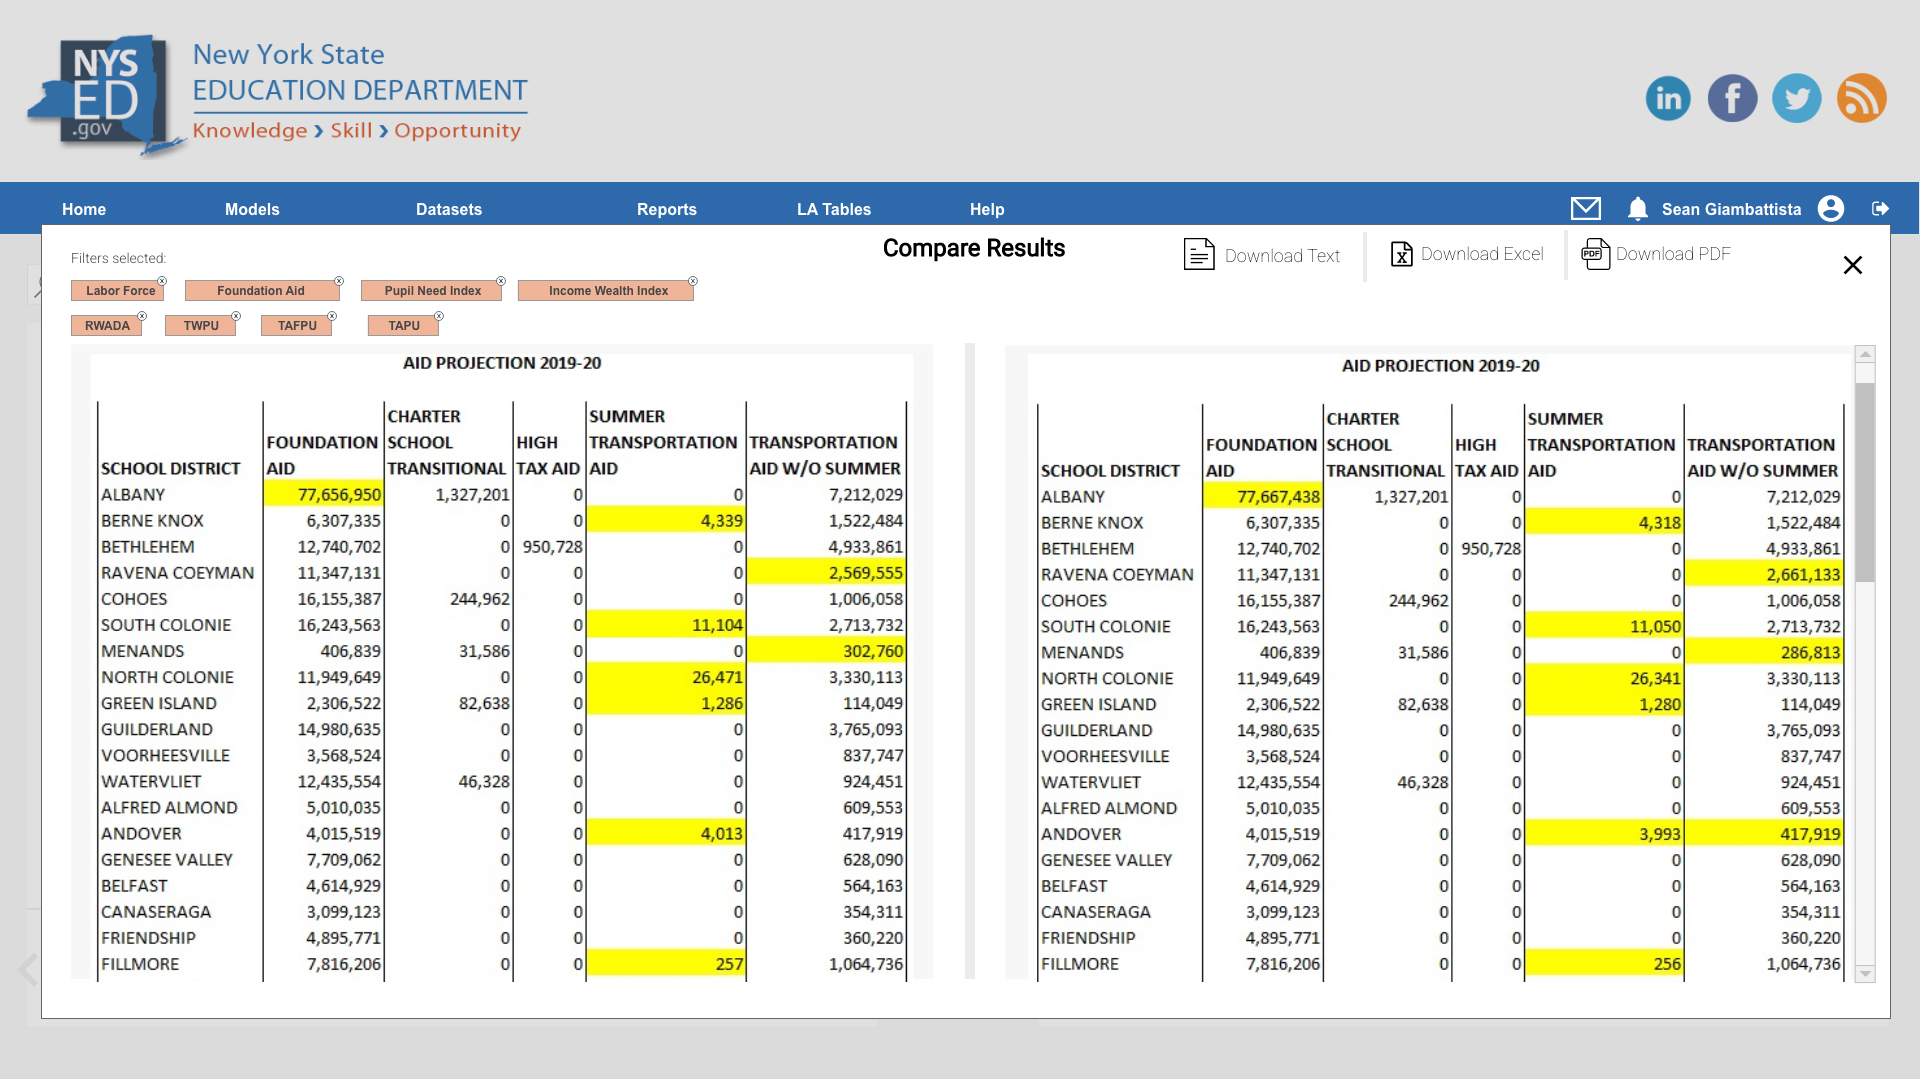Click the previous arrow at left edge
1920x1080 pixels.
pyautogui.click(x=28, y=969)
